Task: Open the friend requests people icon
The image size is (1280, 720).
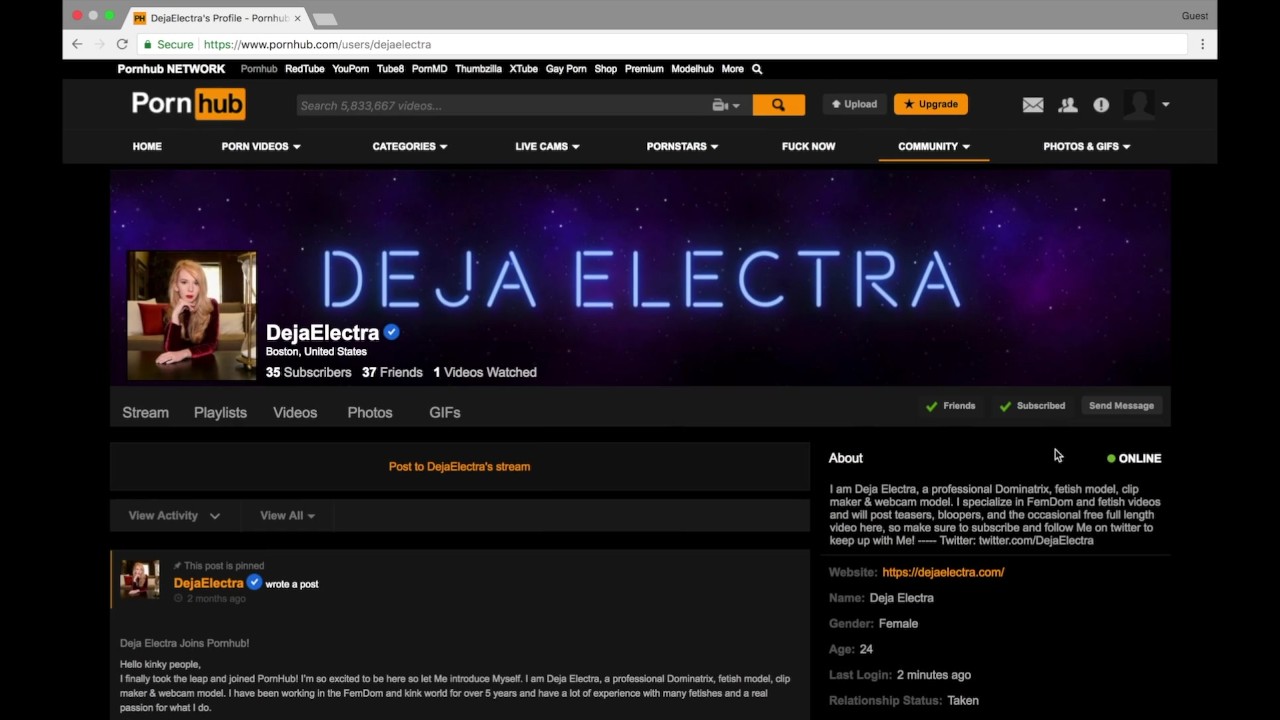Action: click(1068, 105)
